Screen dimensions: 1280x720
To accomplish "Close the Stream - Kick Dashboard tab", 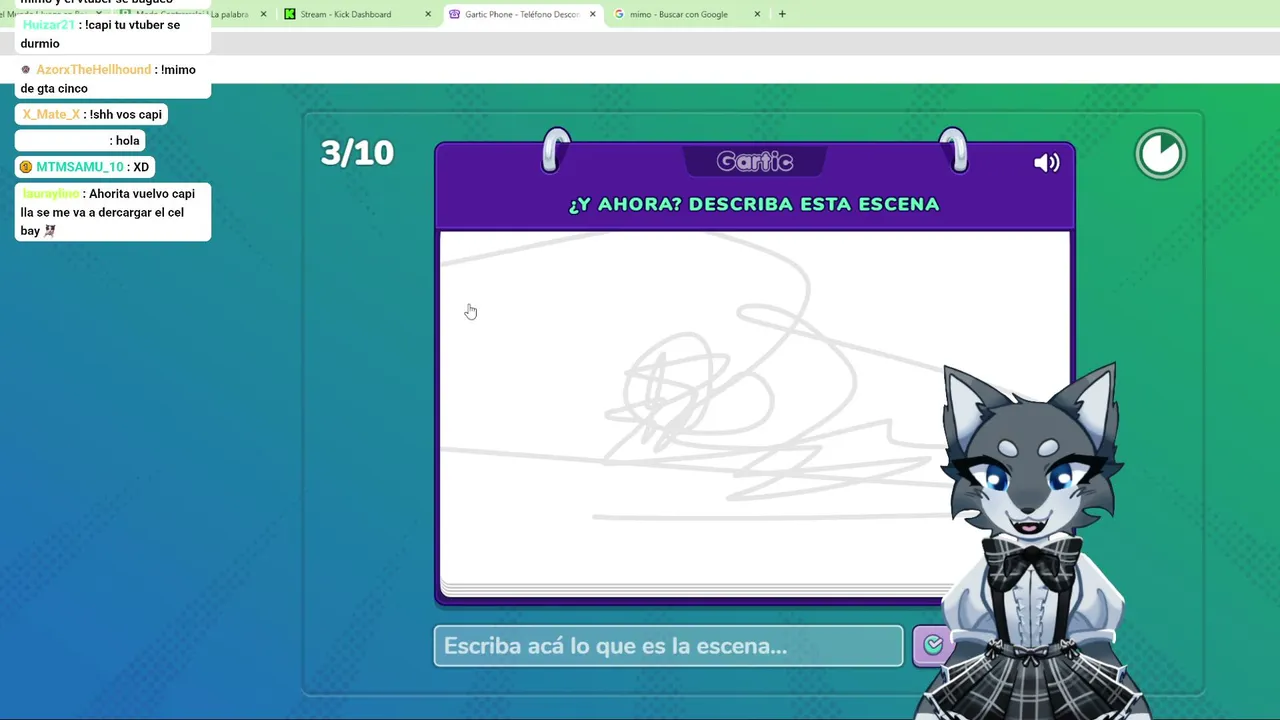I will (428, 14).
